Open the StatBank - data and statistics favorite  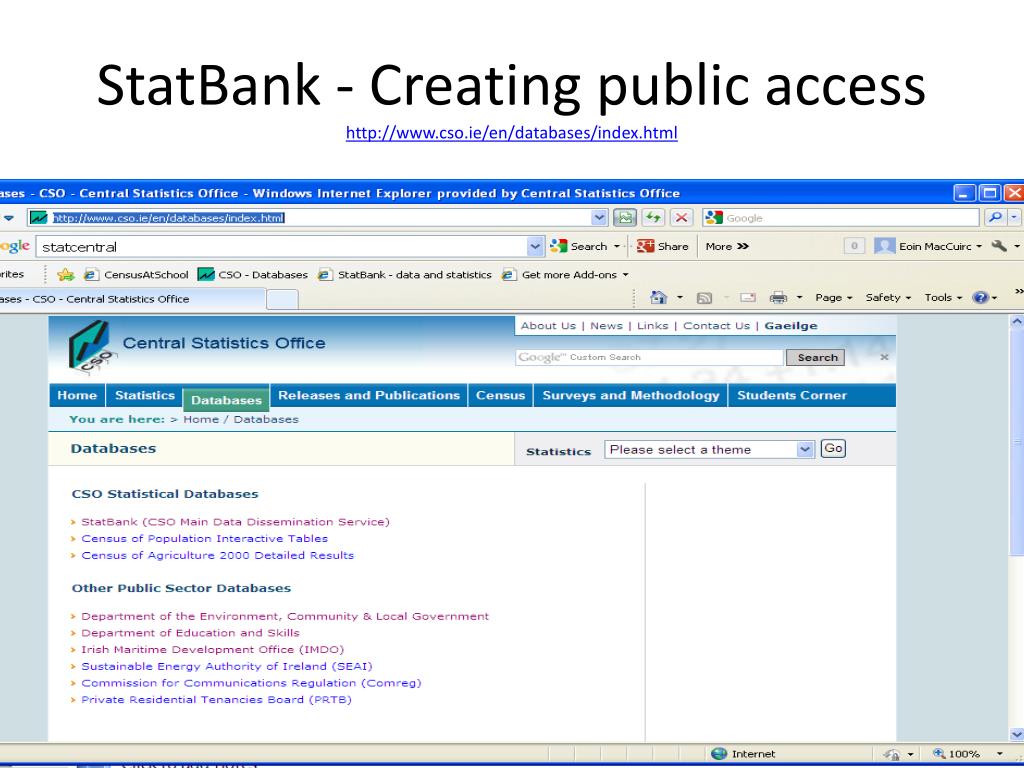(404, 275)
